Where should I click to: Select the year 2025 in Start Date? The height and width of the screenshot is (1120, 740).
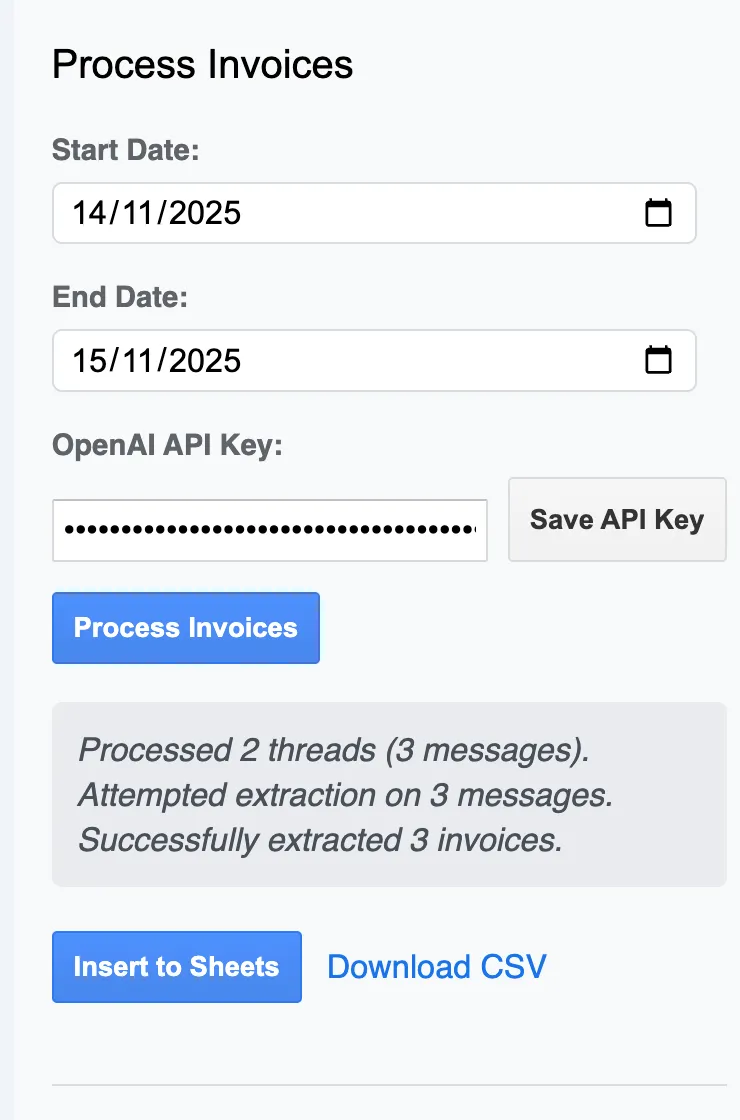(x=204, y=213)
